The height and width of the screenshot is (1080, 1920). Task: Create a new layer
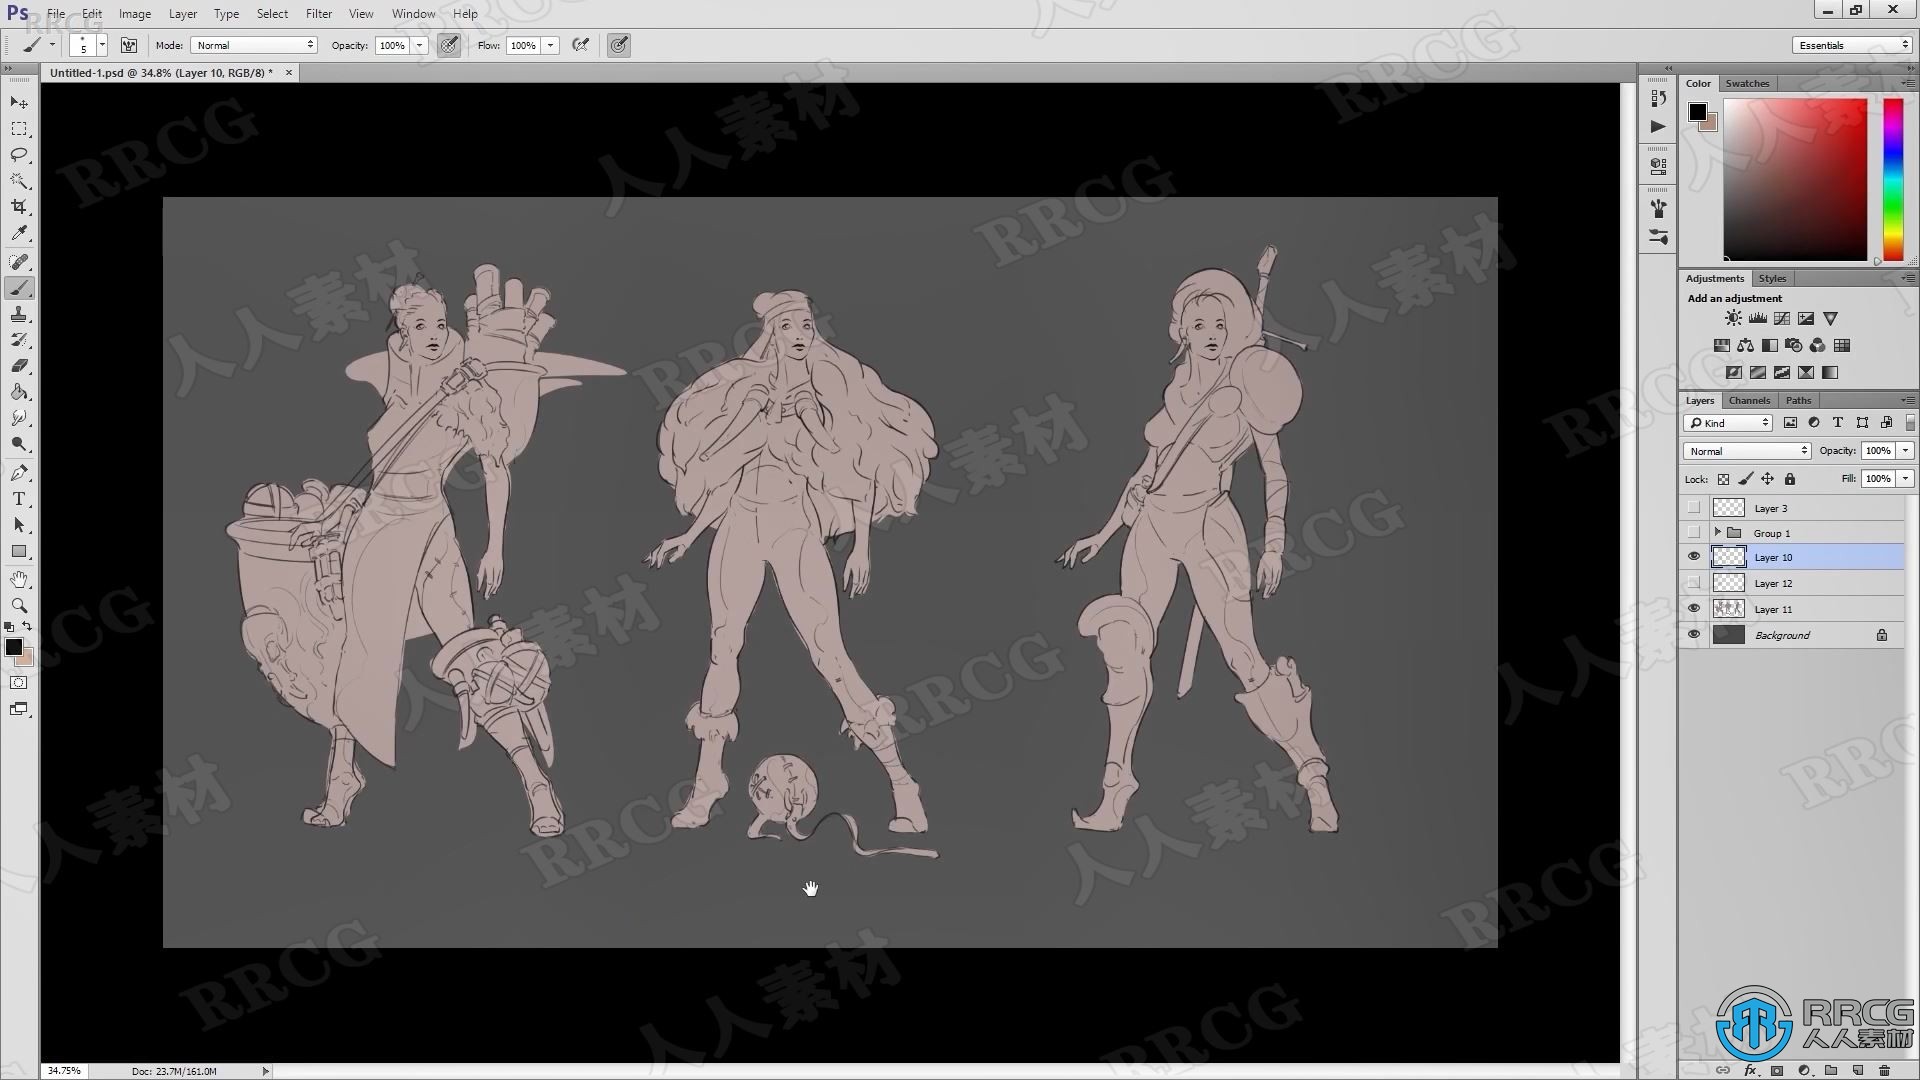click(x=1858, y=1070)
